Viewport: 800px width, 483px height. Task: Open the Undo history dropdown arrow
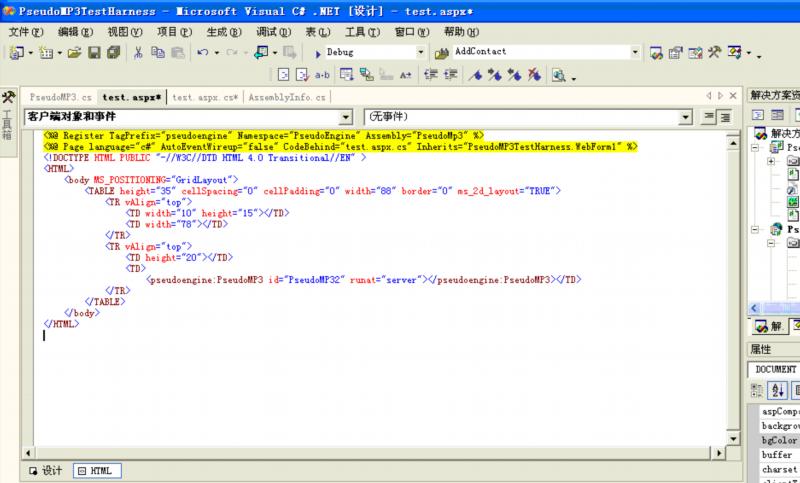pos(216,53)
